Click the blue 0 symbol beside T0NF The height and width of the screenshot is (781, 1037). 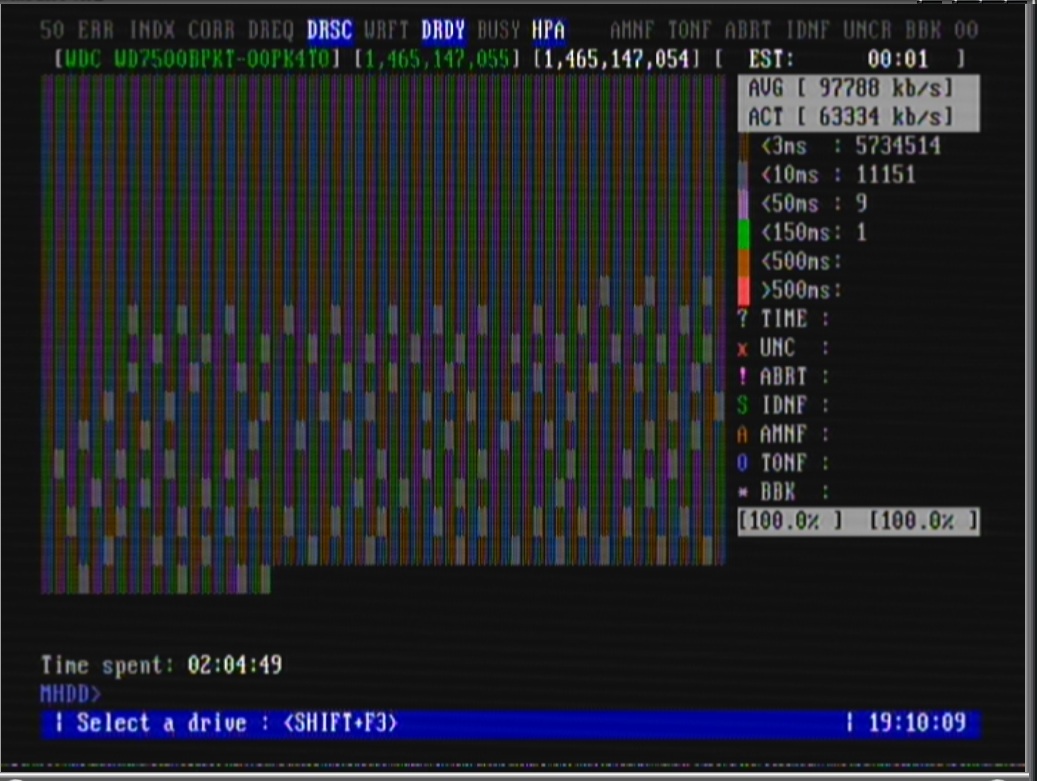tap(743, 462)
